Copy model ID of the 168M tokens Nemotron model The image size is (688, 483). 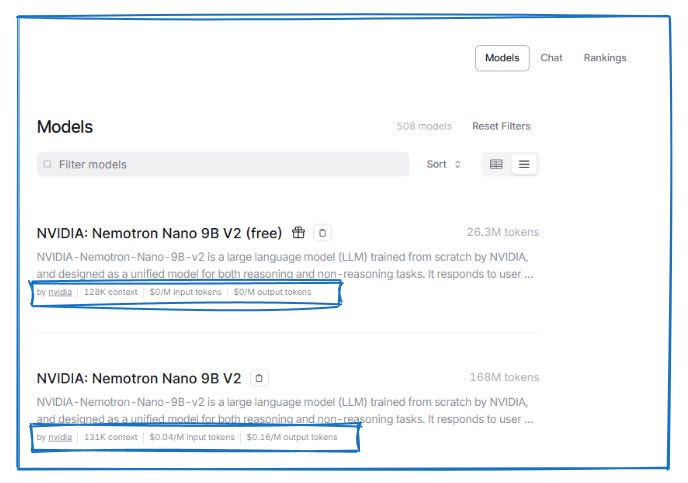(259, 378)
